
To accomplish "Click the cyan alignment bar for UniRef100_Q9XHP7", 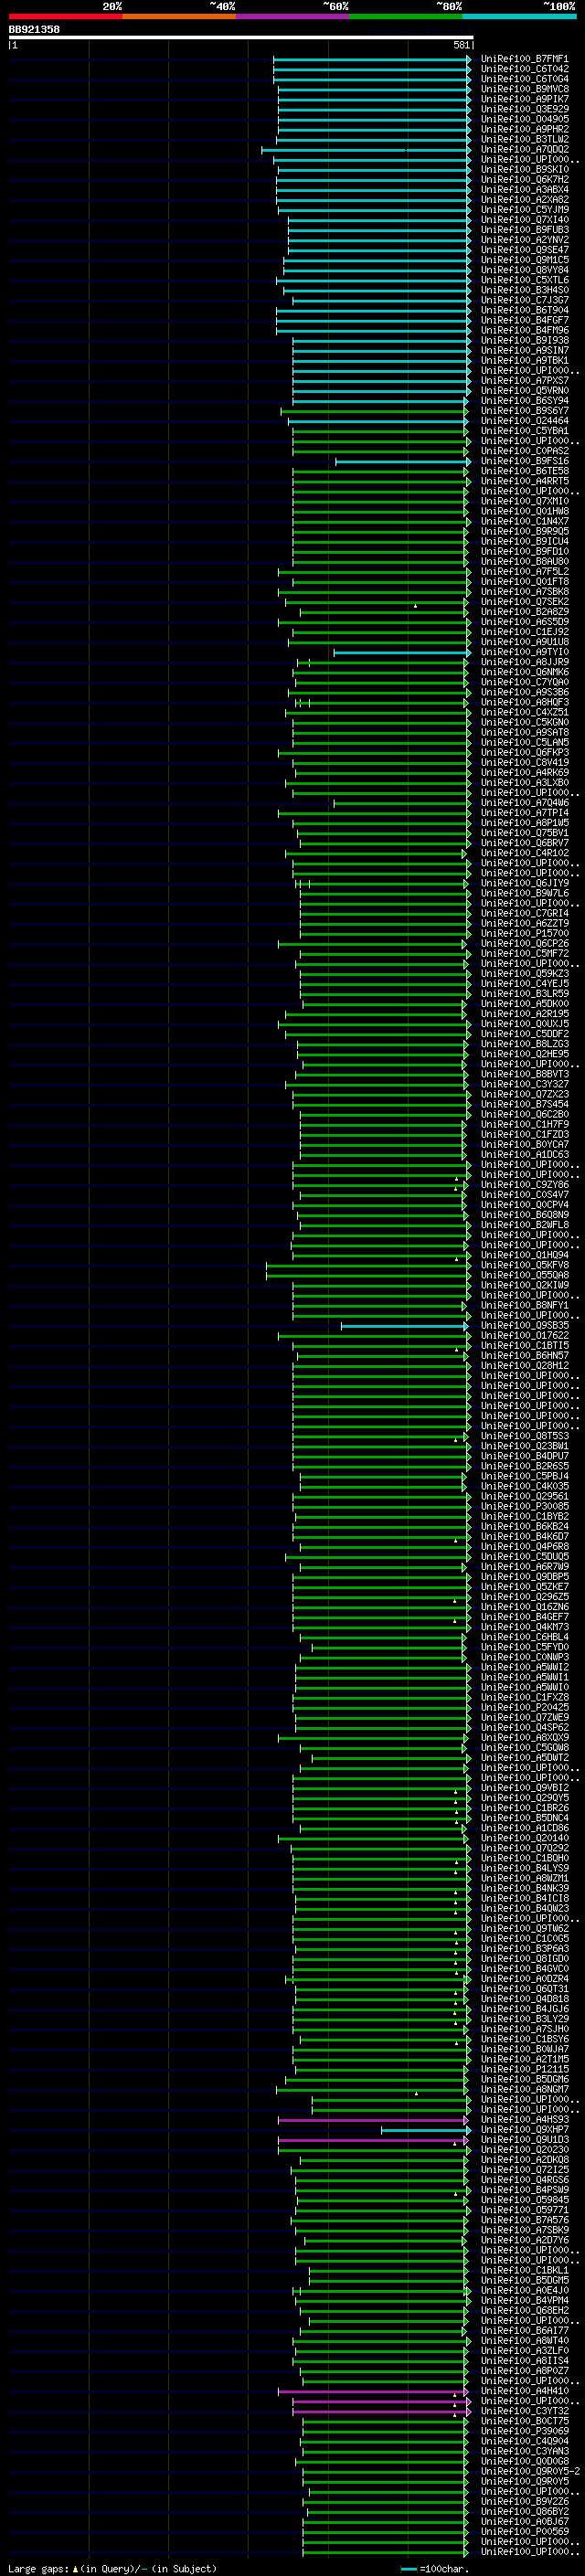I will point(424,2130).
